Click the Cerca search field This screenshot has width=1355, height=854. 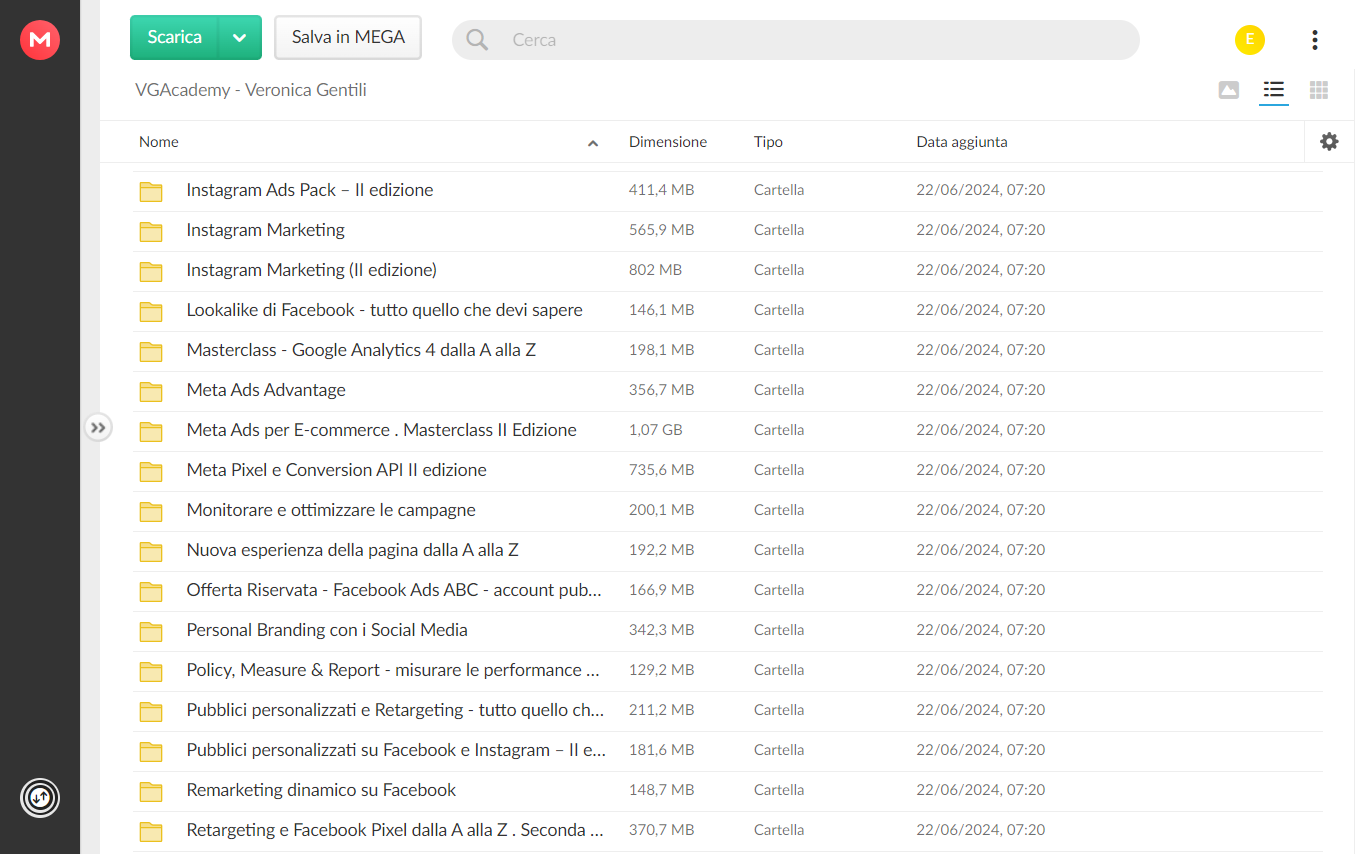pyautogui.click(x=796, y=40)
